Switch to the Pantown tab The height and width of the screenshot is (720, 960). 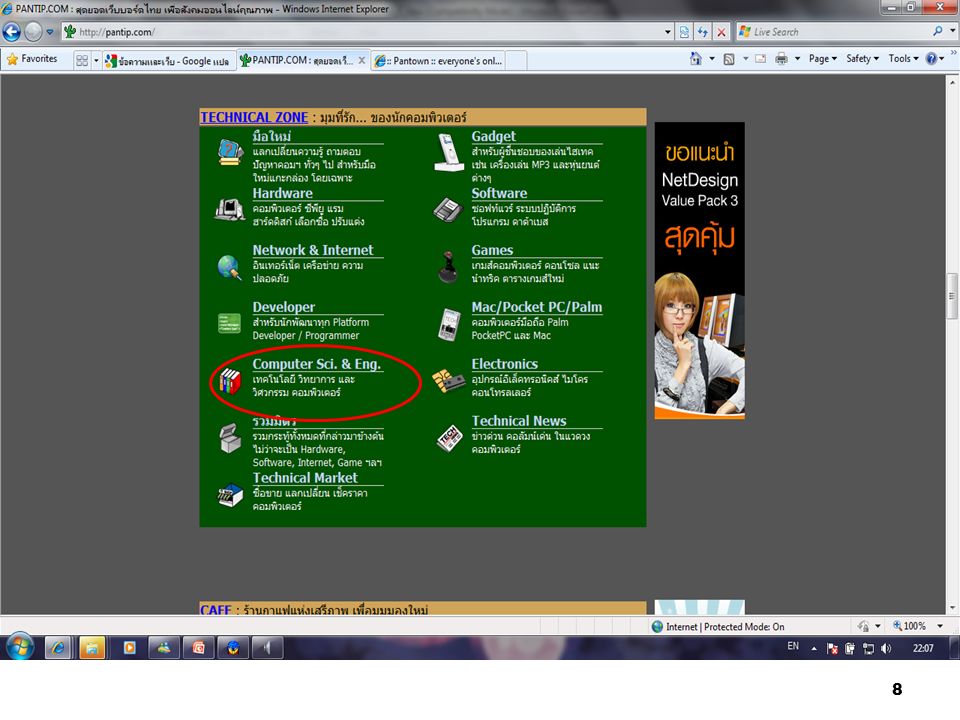click(x=437, y=61)
